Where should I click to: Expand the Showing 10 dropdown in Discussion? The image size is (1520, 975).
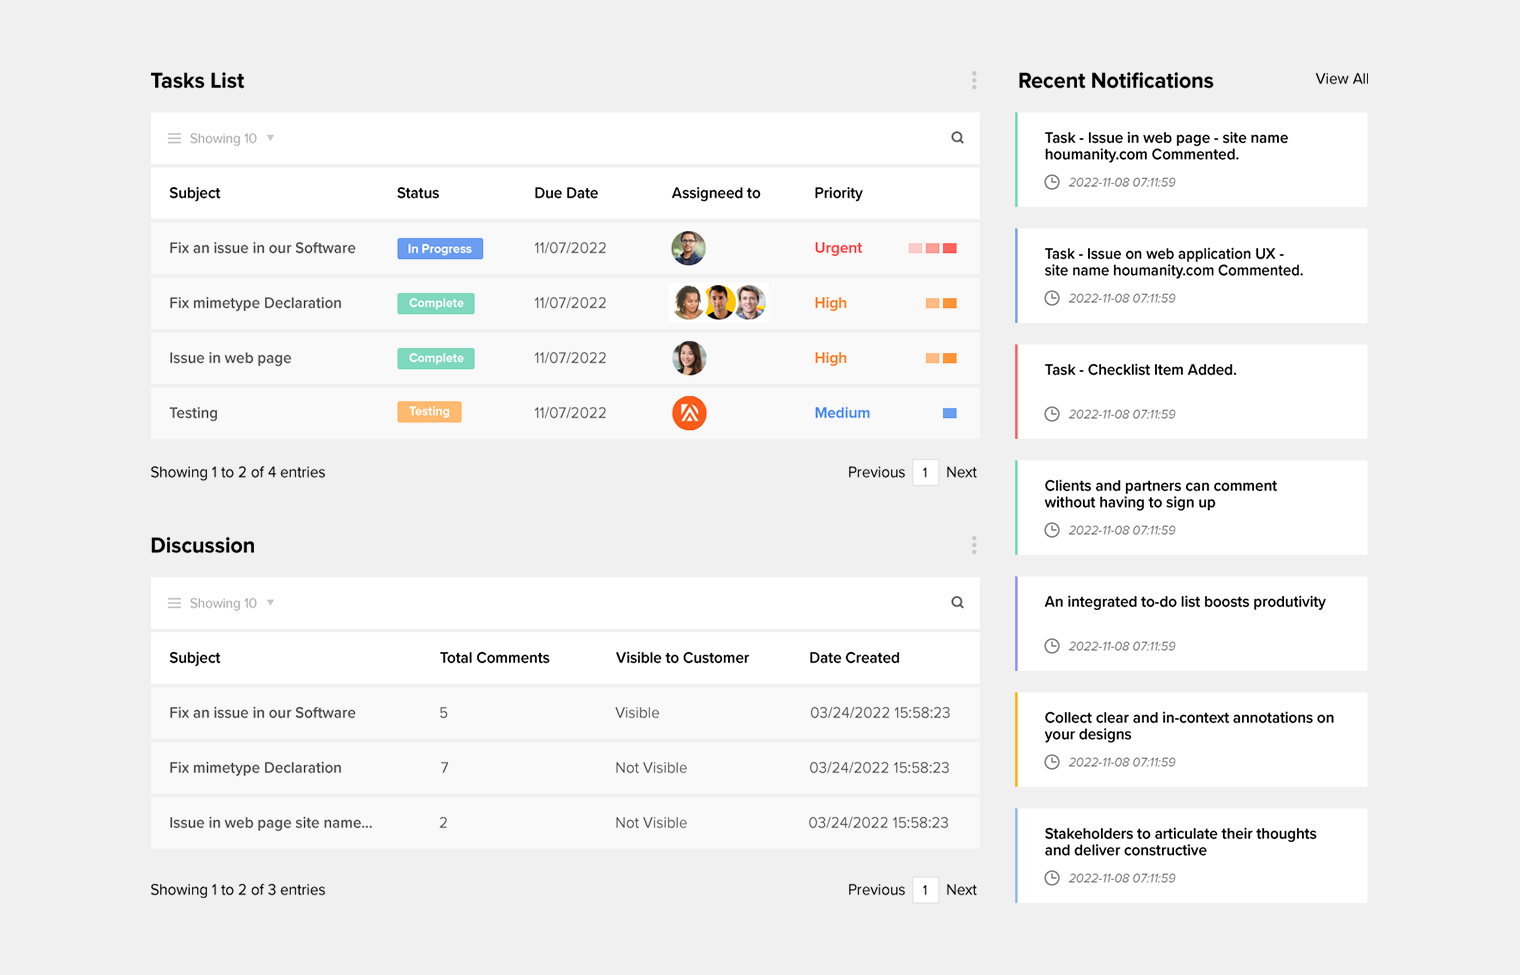click(270, 603)
